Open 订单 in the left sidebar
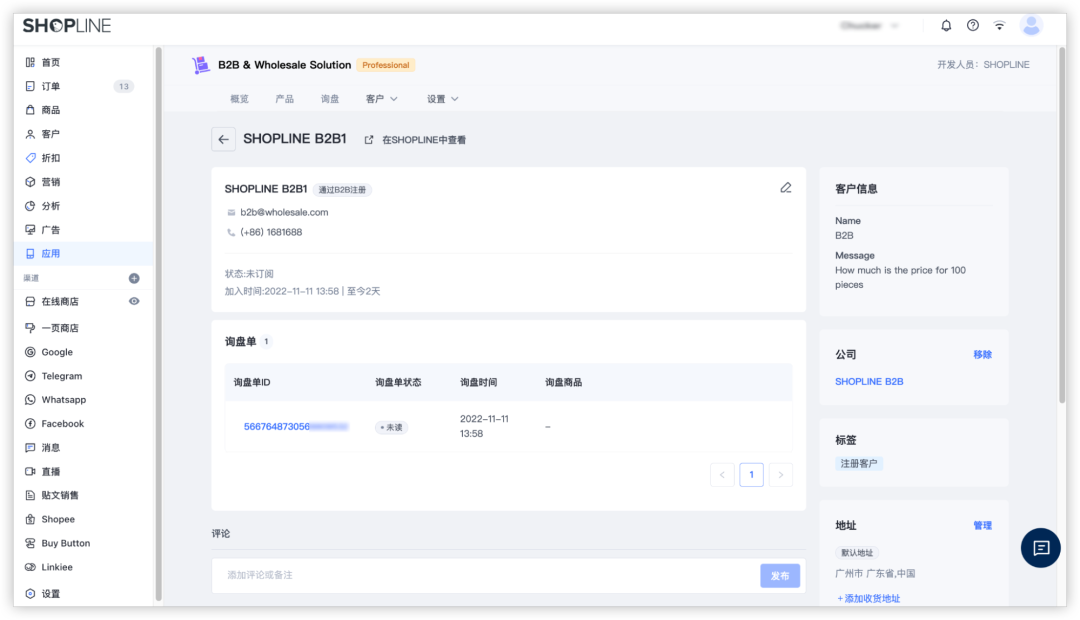 click(x=51, y=86)
